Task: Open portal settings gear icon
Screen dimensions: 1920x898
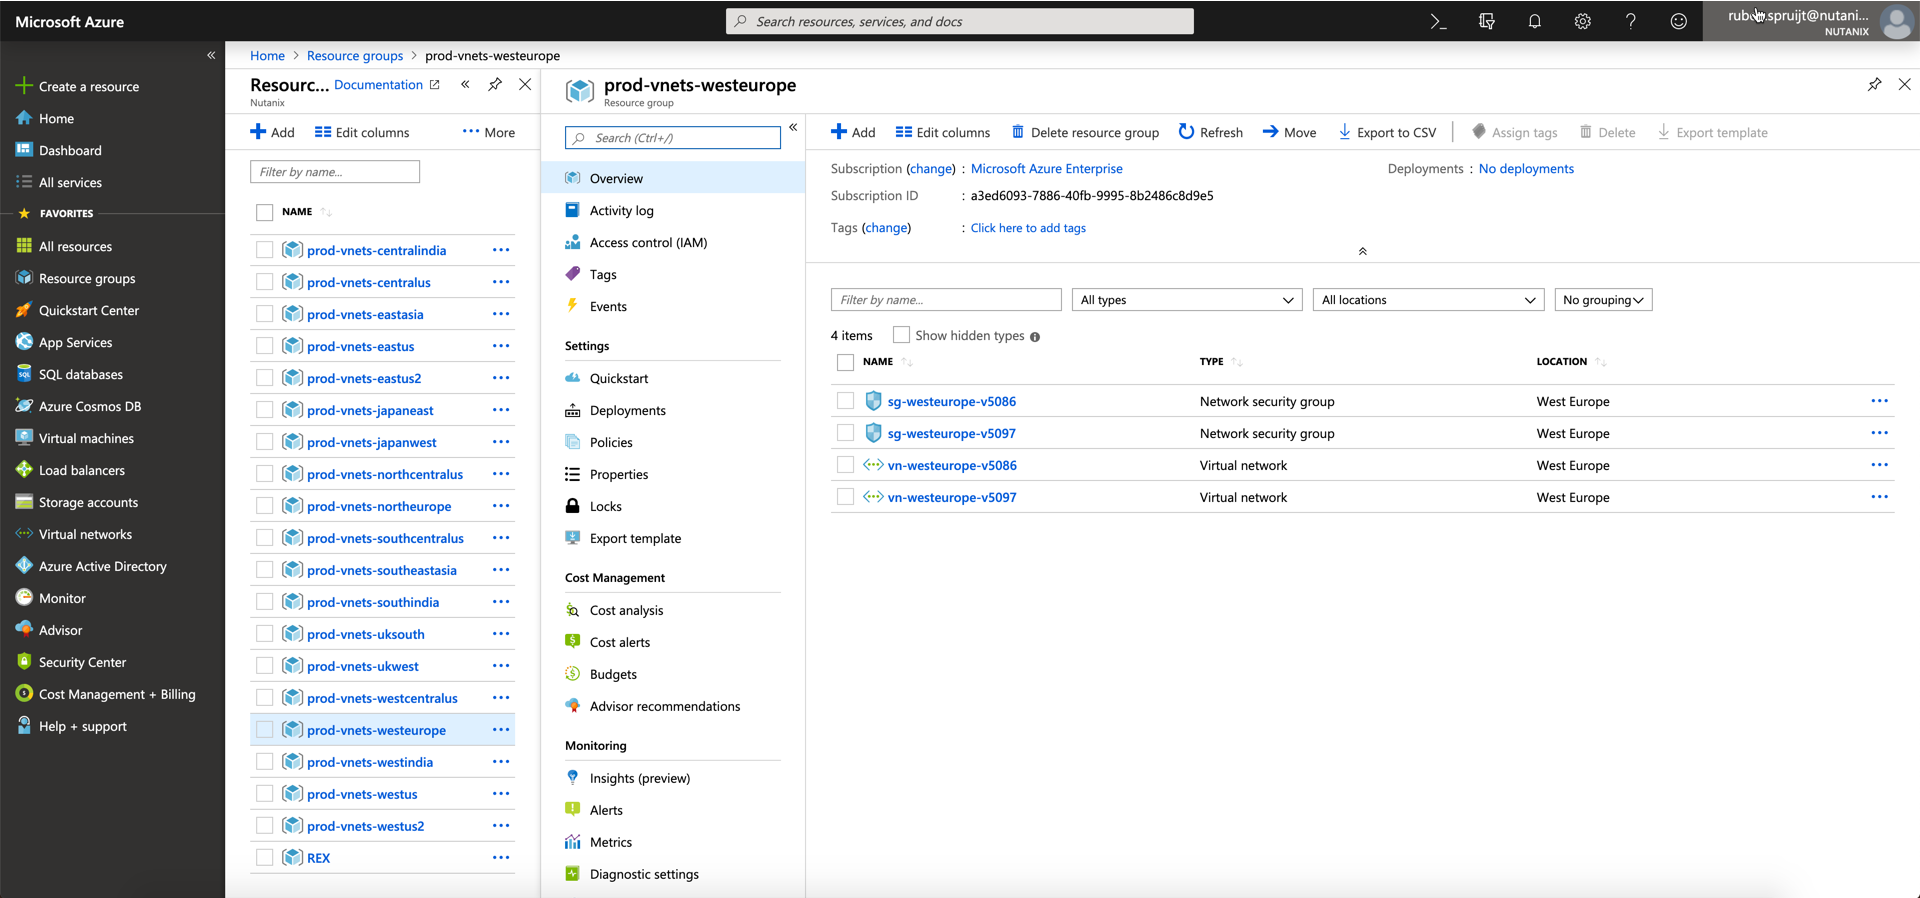Action: coord(1582,21)
